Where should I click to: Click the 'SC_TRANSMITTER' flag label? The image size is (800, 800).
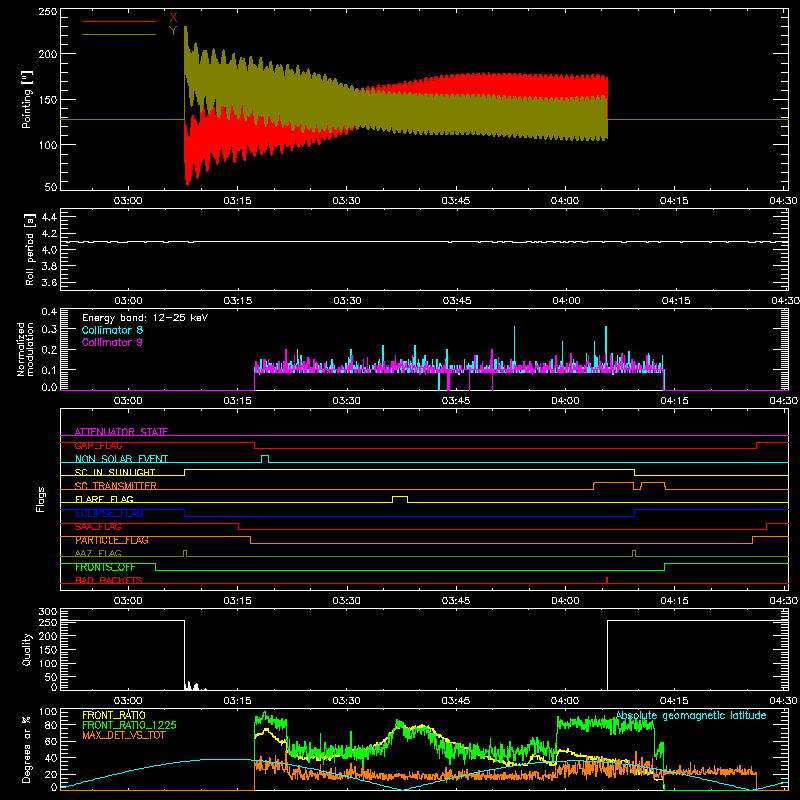pos(116,486)
